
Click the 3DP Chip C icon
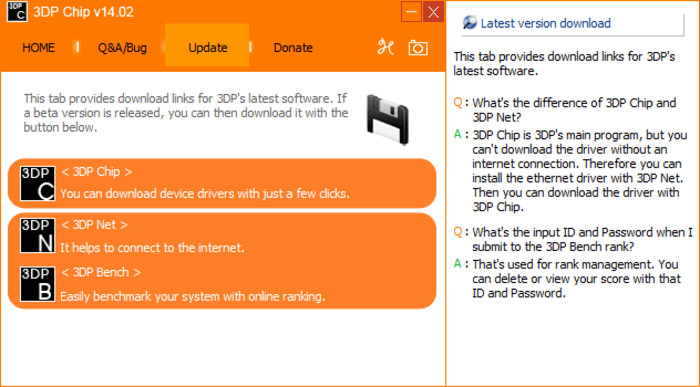38,183
